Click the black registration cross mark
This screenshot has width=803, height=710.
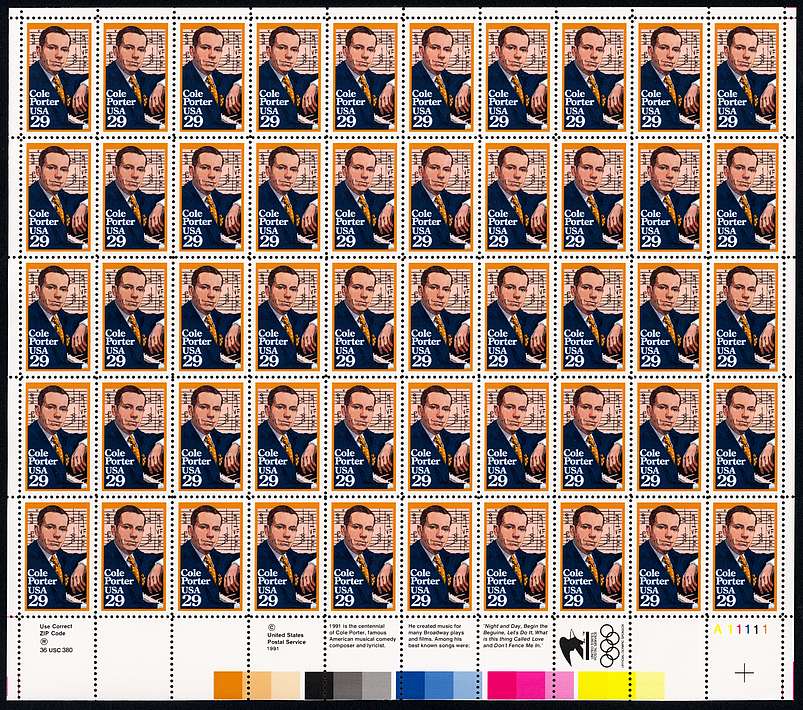[744, 672]
